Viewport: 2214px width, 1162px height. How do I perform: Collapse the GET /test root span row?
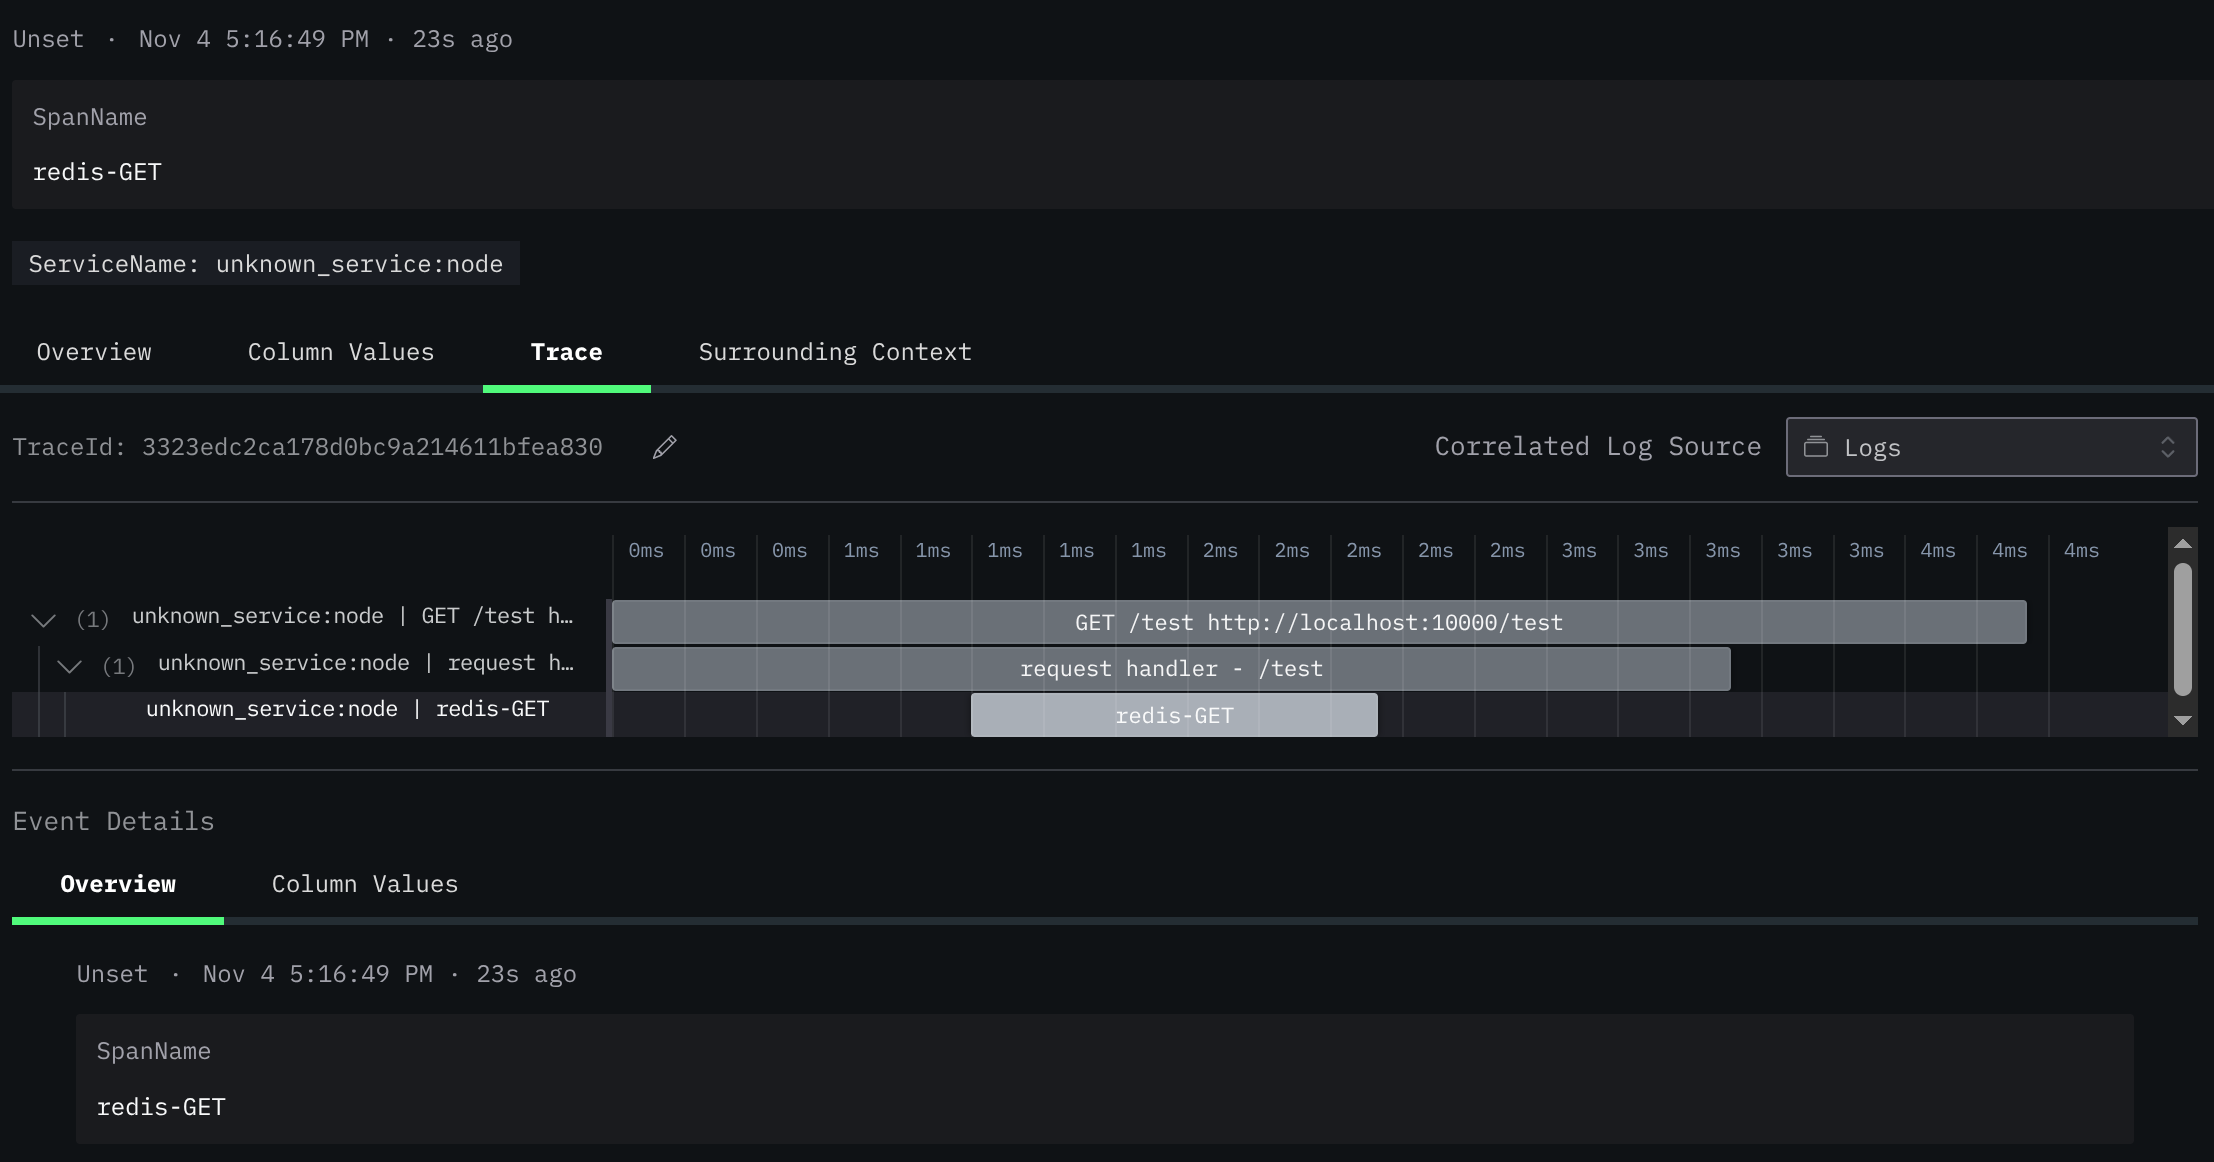pyautogui.click(x=43, y=620)
